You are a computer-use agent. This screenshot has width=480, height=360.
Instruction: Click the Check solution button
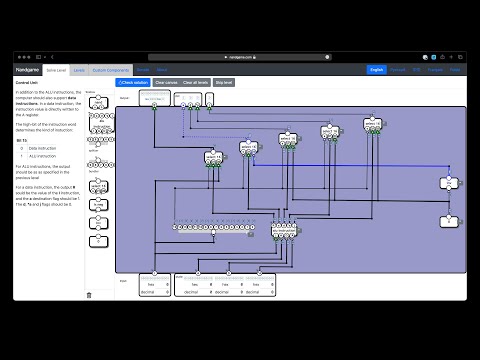(x=133, y=82)
